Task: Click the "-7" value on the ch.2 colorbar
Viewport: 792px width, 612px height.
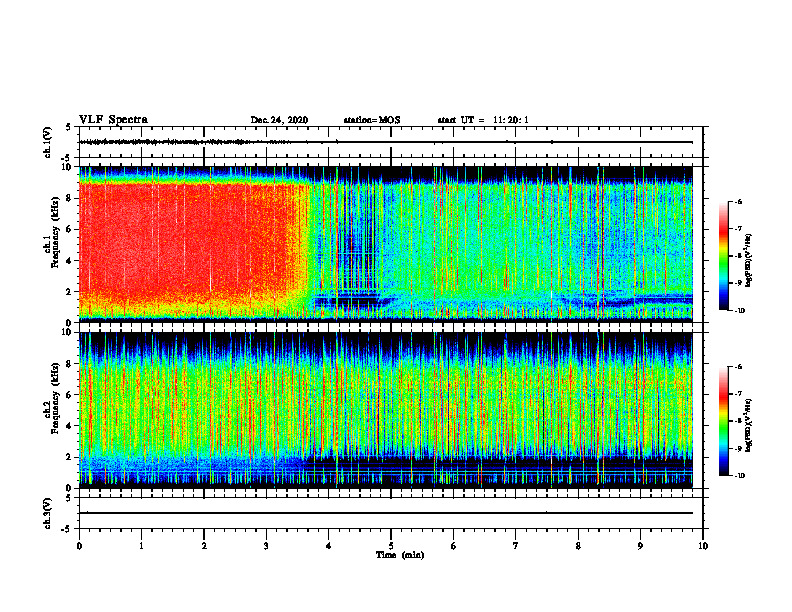Action: [x=738, y=394]
